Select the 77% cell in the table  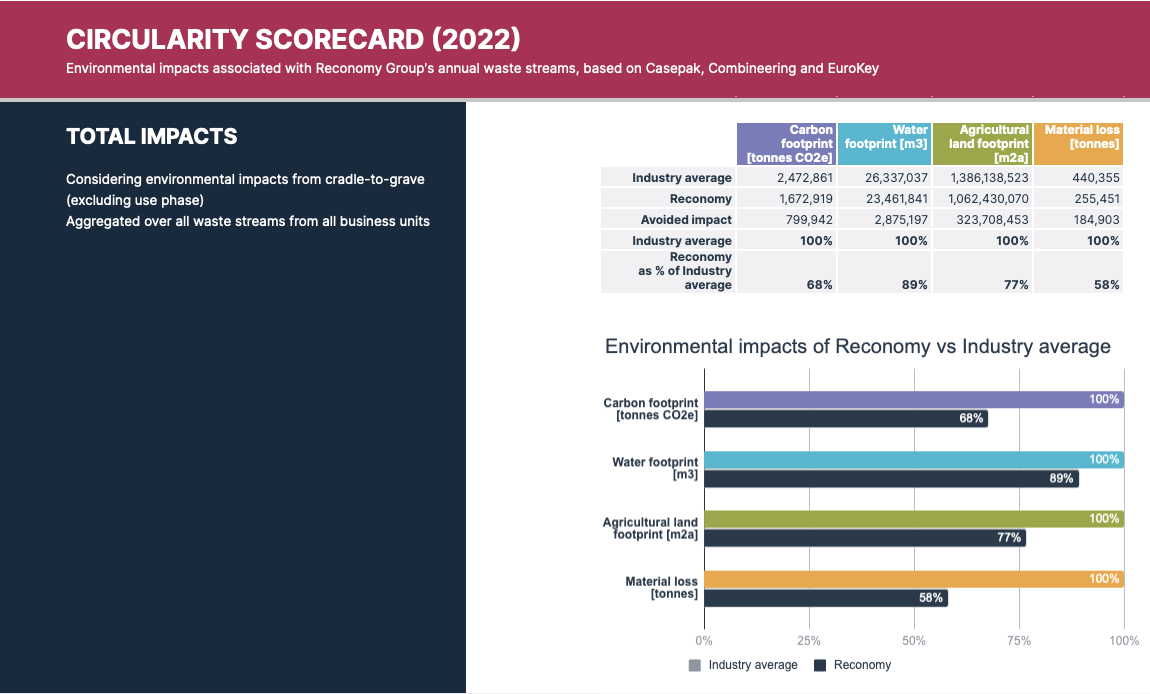coord(982,271)
